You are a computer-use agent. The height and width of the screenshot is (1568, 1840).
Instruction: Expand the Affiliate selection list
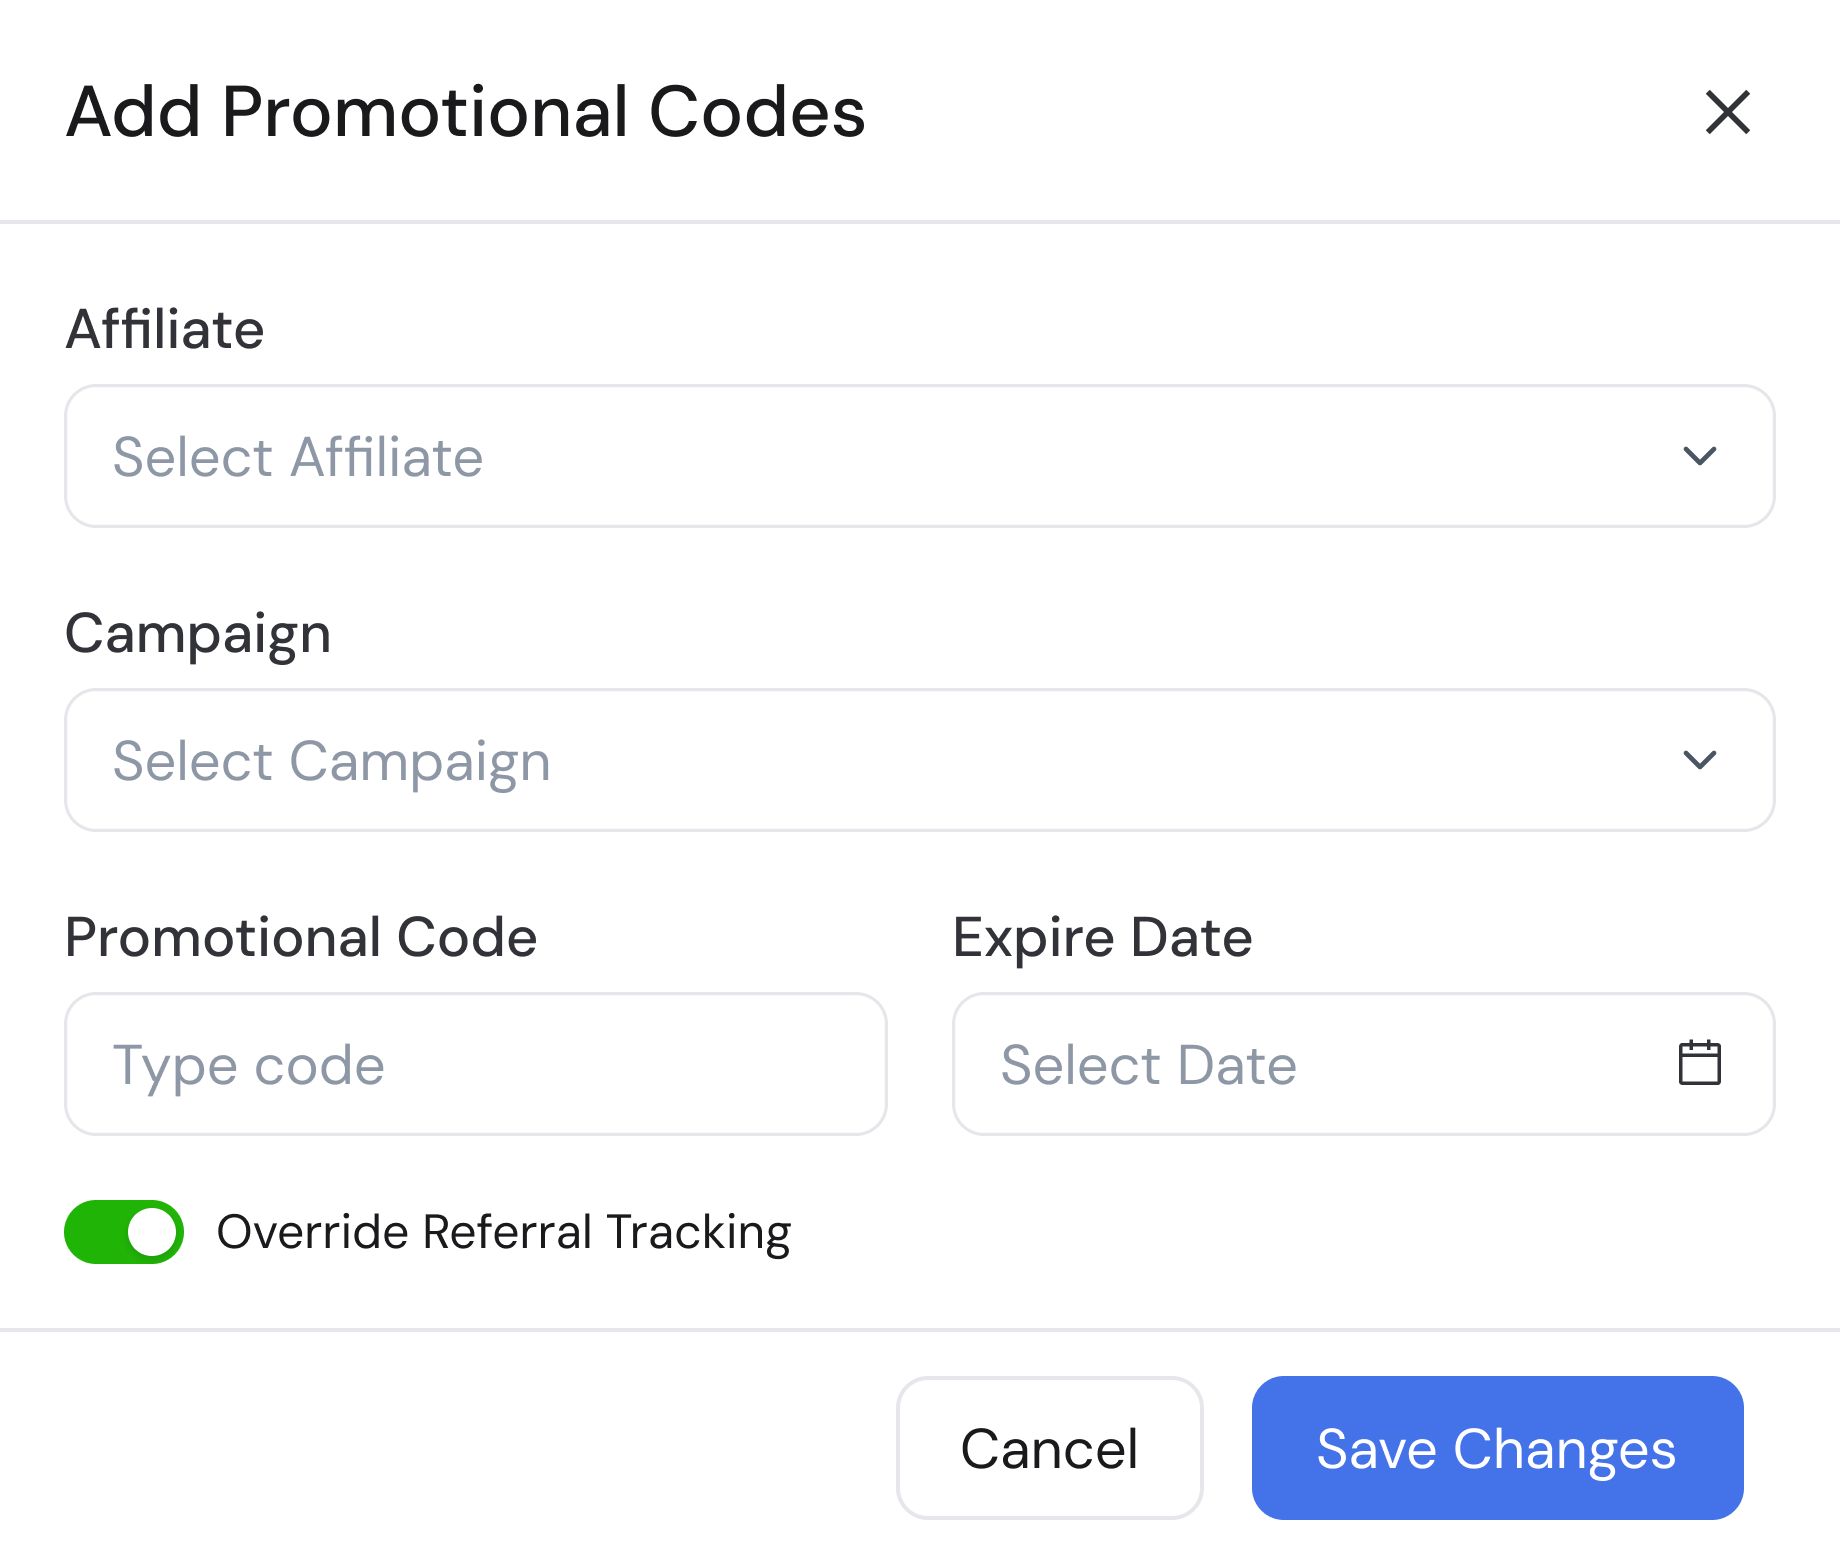(x=918, y=457)
